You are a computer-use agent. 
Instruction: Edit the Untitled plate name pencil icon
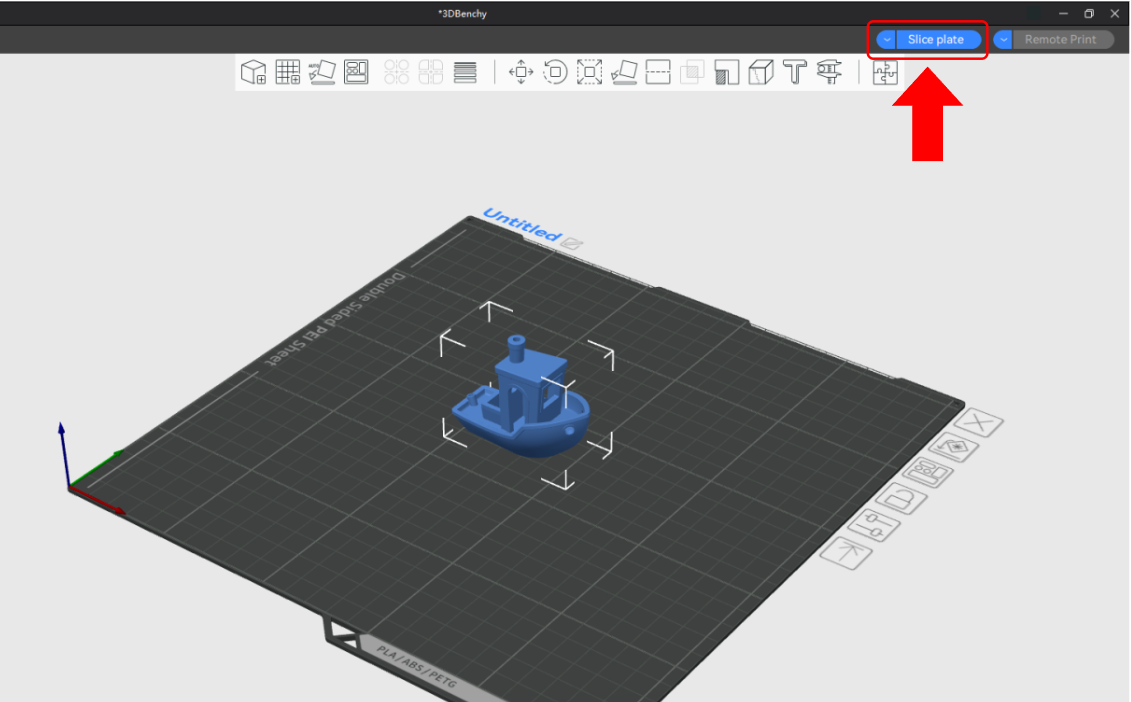(x=572, y=243)
